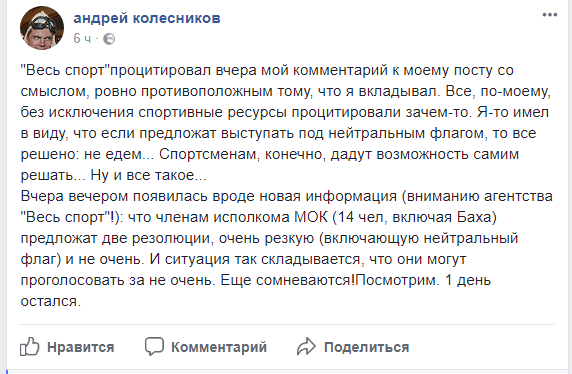572x374 pixels.
Task: Open the андрей колесников profile link
Action: [147, 18]
